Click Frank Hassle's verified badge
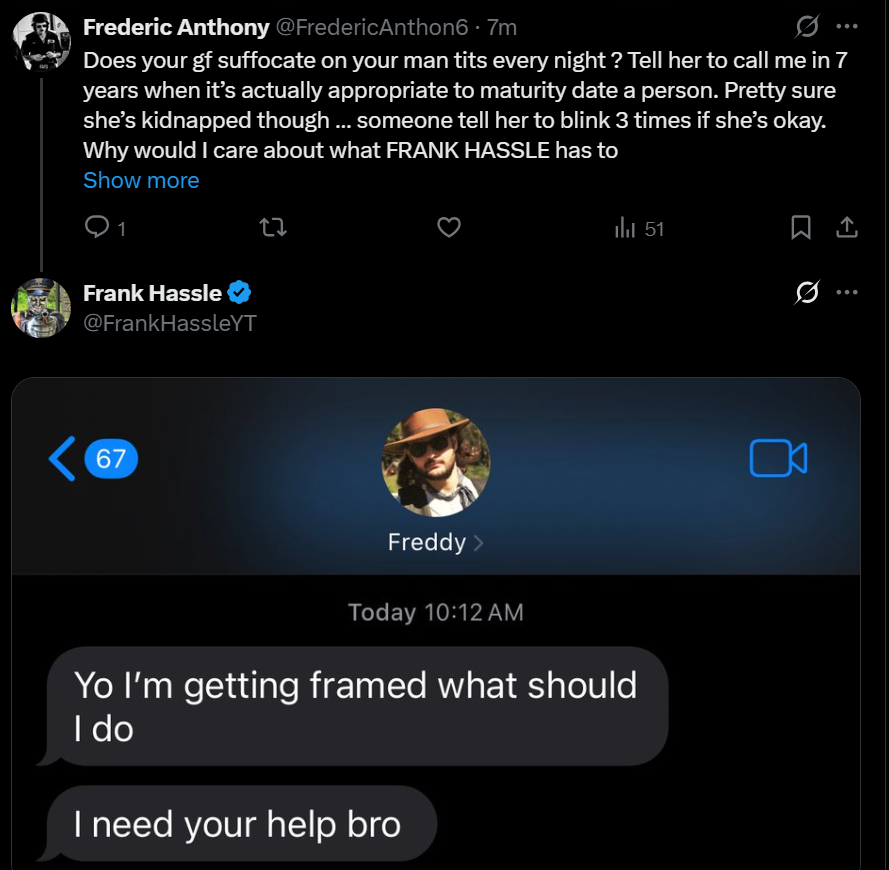Image resolution: width=889 pixels, height=870 pixels. click(239, 293)
